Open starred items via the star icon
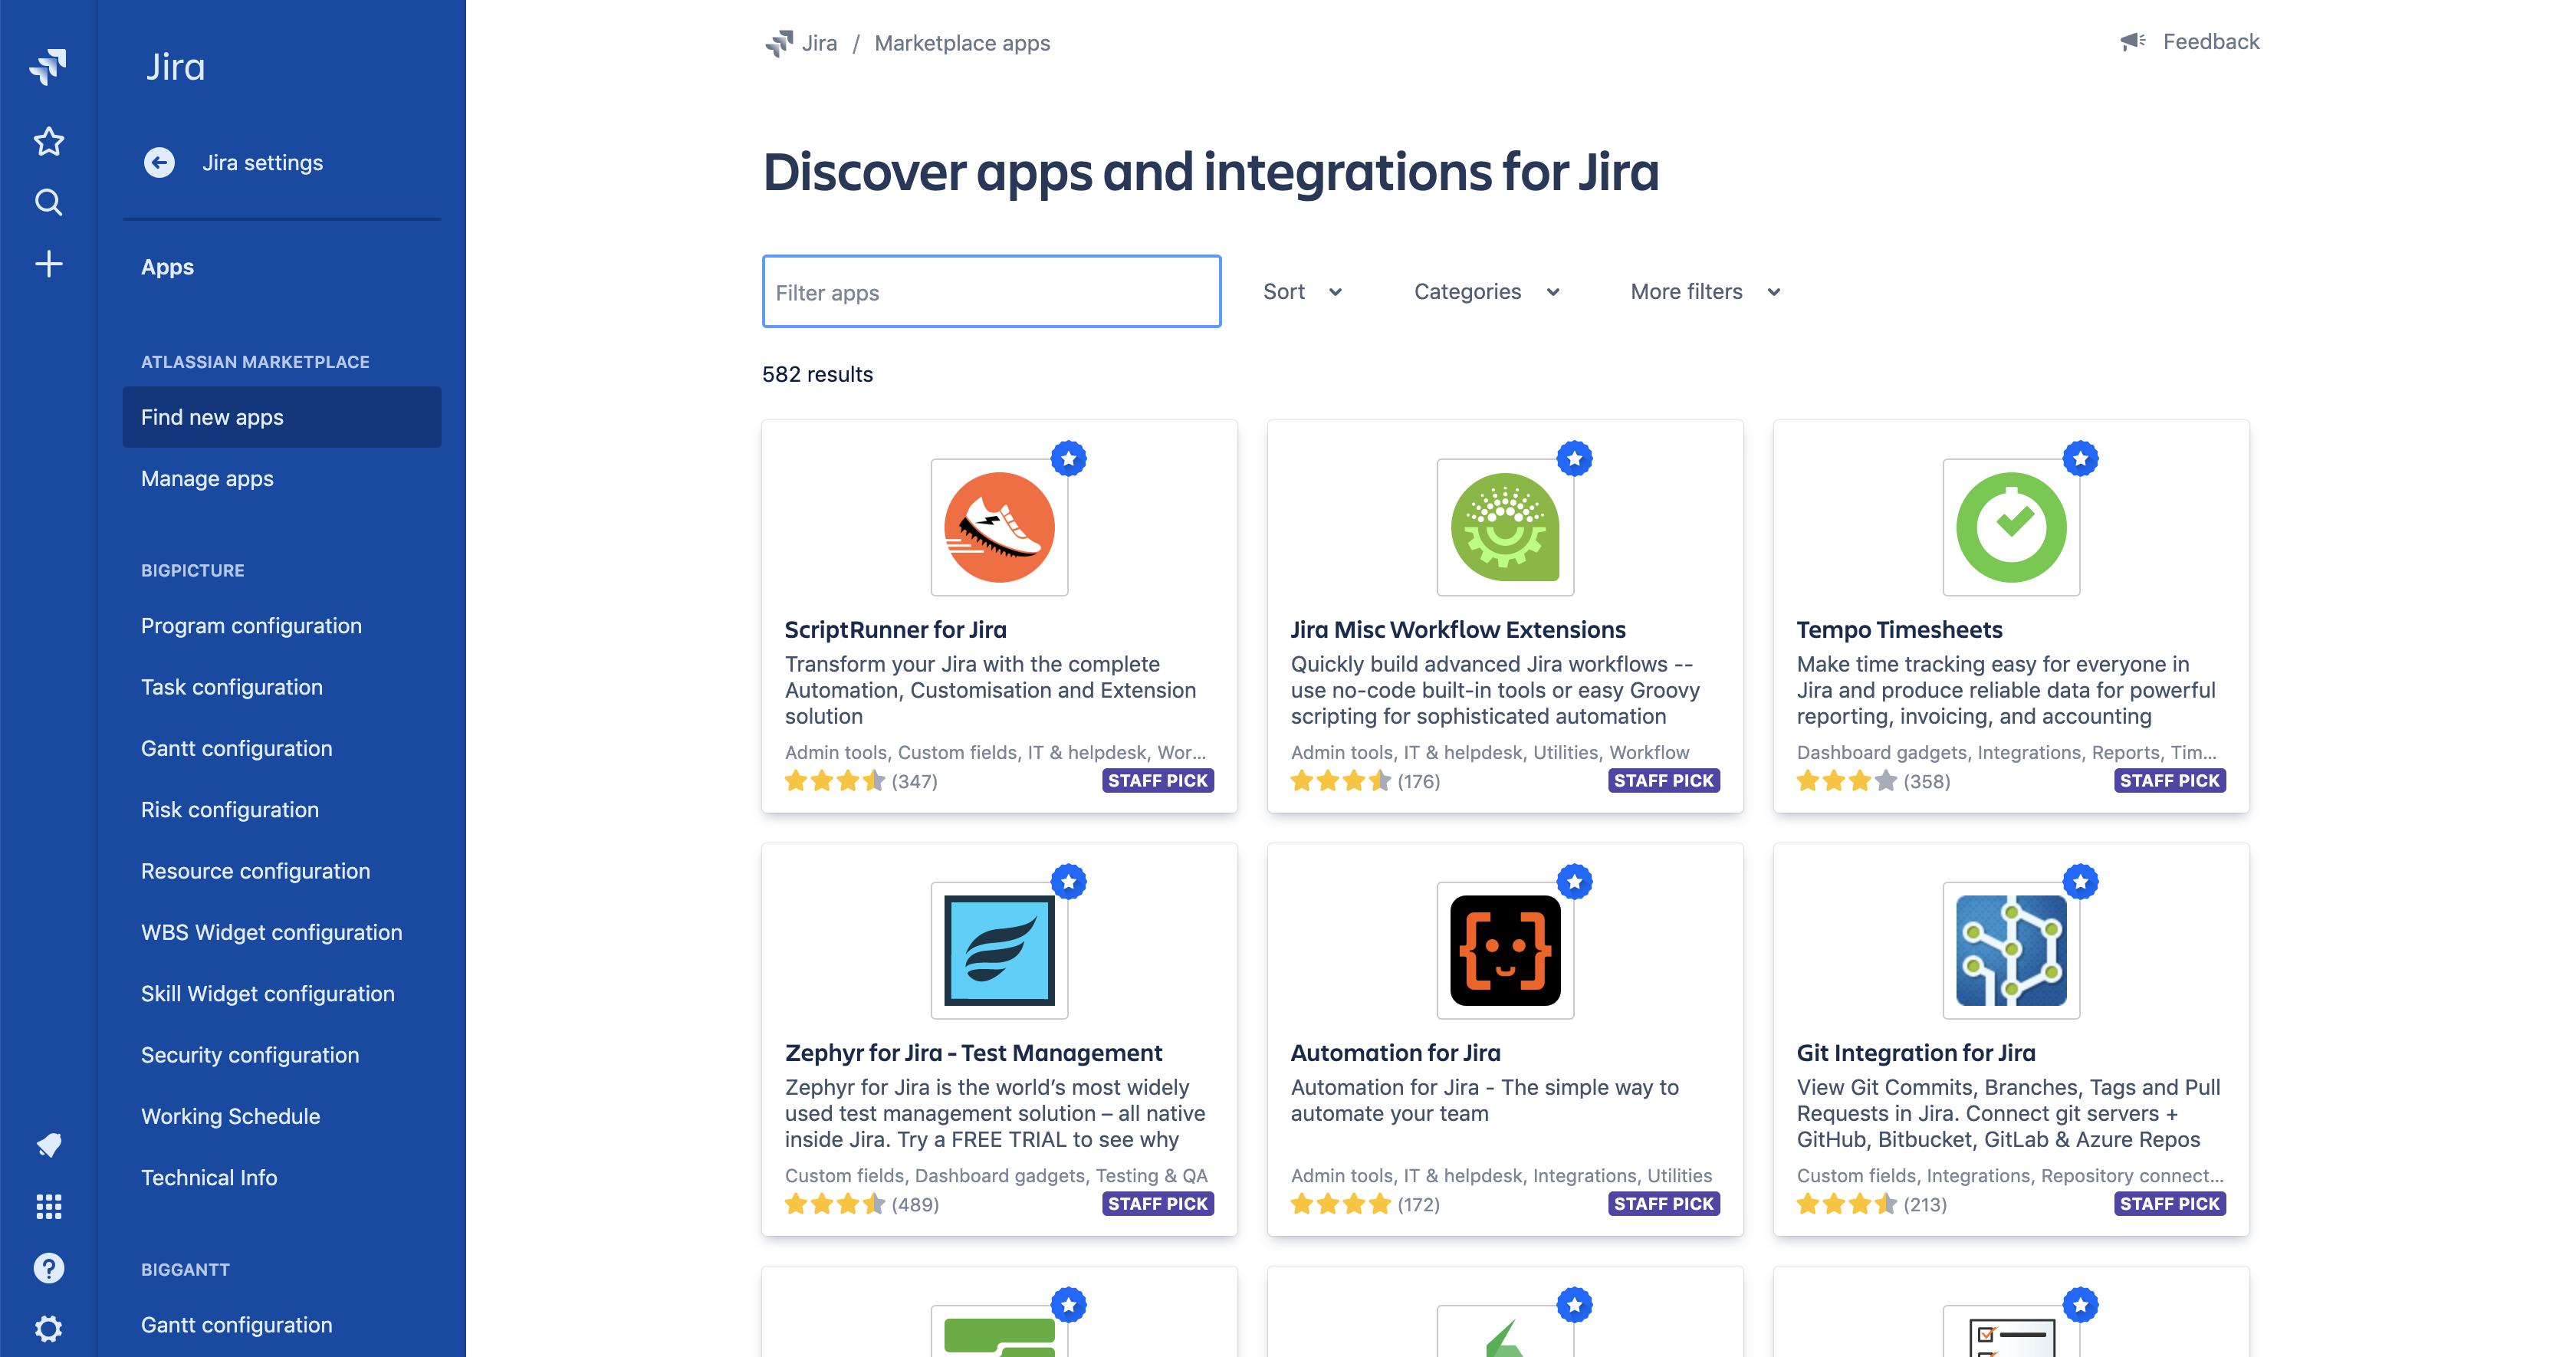 tap(48, 141)
